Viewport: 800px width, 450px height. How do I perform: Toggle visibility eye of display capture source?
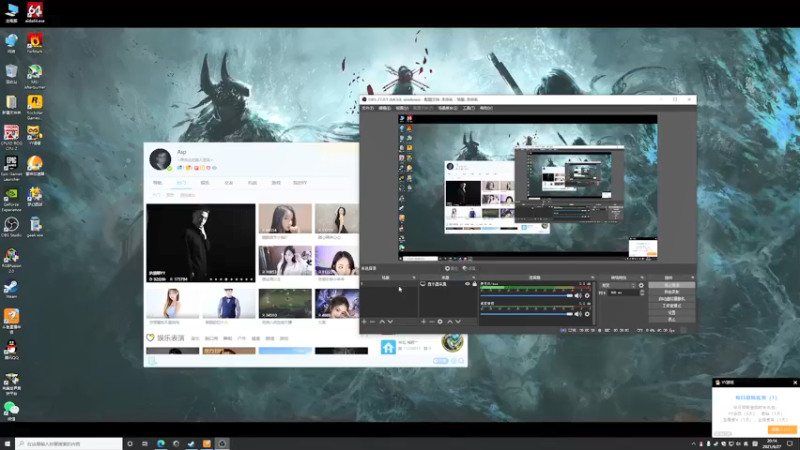point(467,284)
